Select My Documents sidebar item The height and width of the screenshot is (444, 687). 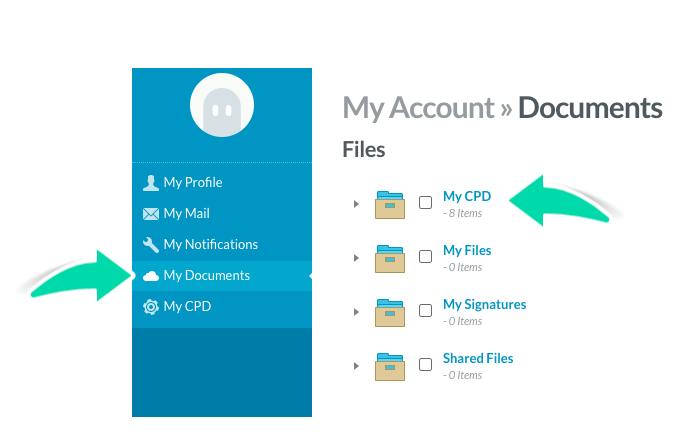click(x=222, y=276)
